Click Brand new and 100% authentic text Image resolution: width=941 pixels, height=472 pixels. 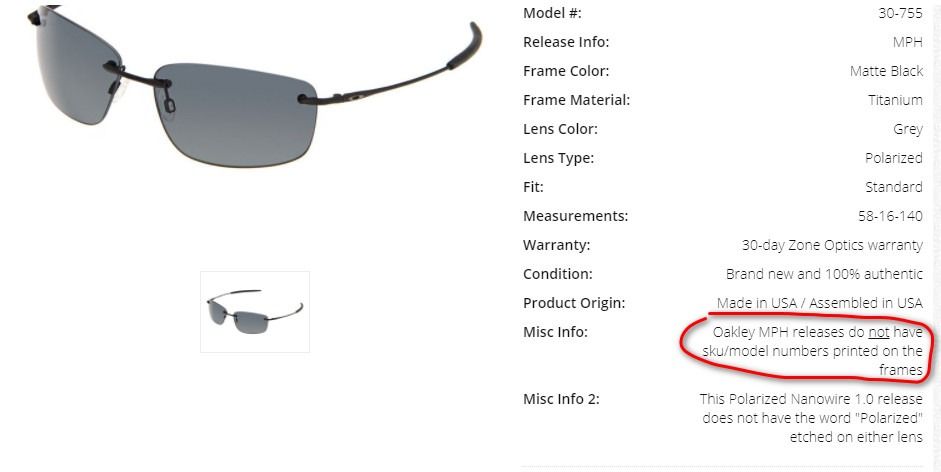coord(824,274)
